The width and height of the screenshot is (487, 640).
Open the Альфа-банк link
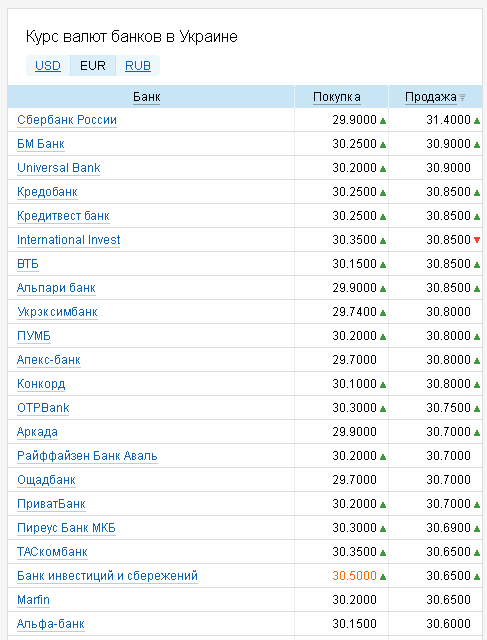coord(51,624)
